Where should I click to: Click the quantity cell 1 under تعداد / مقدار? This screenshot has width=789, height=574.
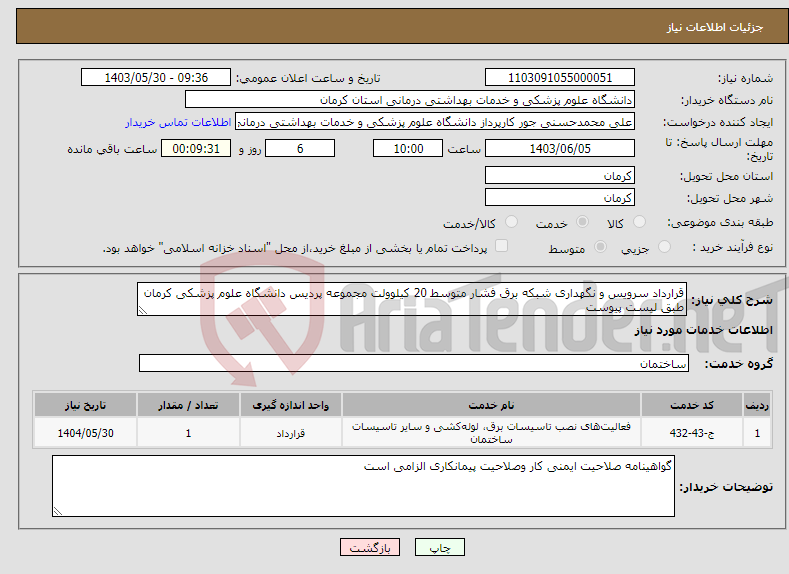tap(188, 433)
